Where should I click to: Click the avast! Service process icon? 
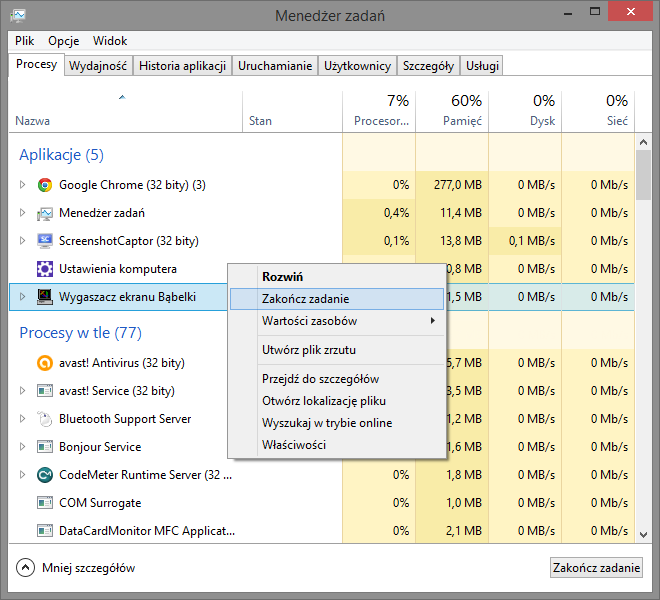45,391
